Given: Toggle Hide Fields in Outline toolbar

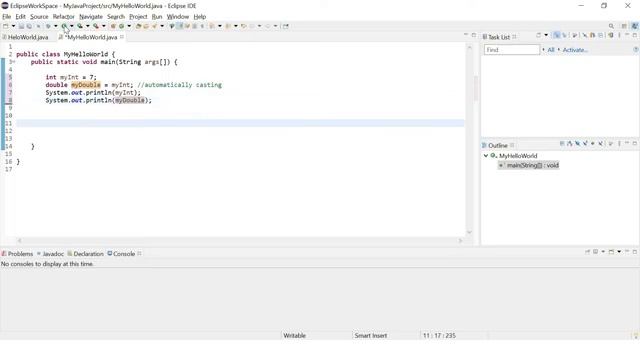Looking at the screenshot, I should click(x=577, y=143).
